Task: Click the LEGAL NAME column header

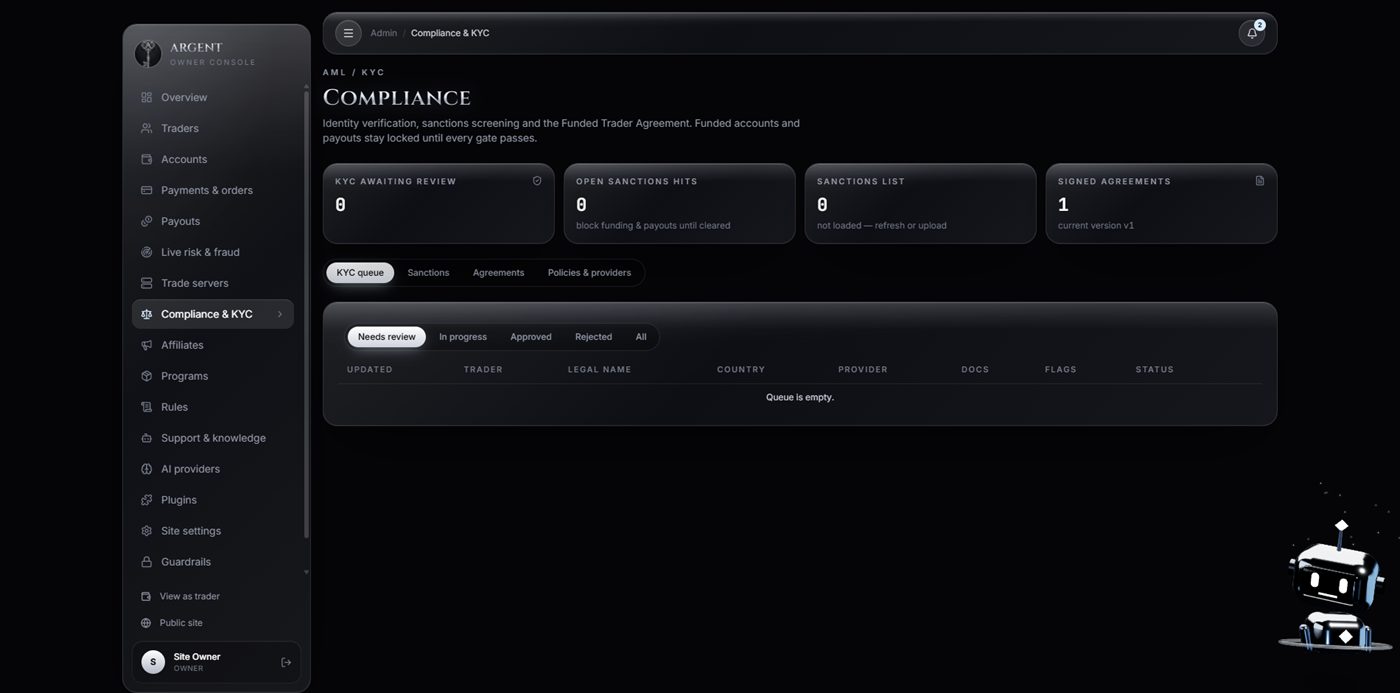Action: pos(600,370)
